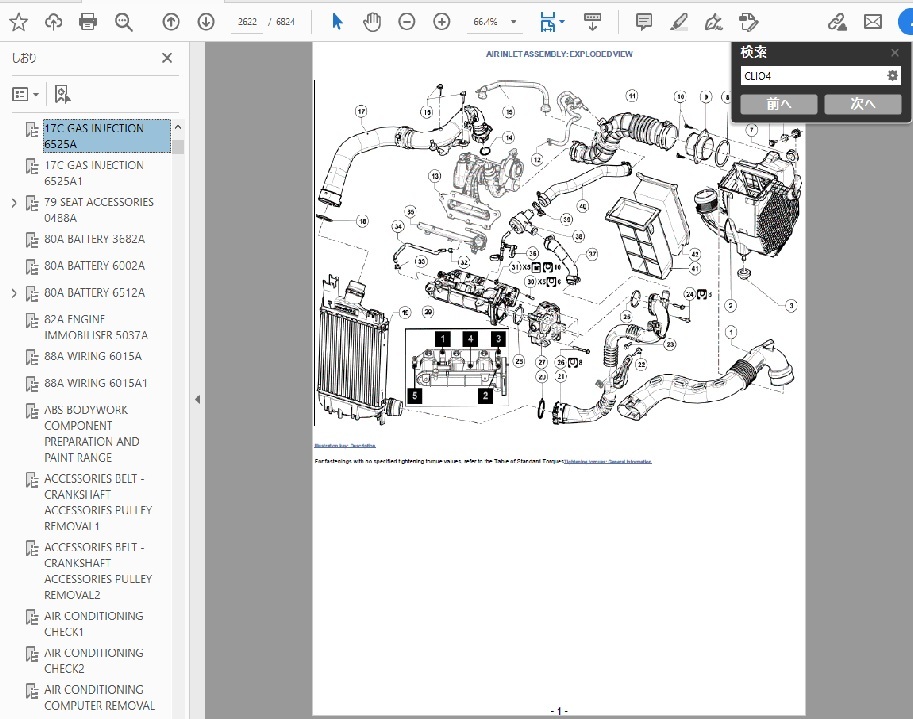913x719 pixels.
Task: Click the find current bookmark icon
Action: pos(62,94)
